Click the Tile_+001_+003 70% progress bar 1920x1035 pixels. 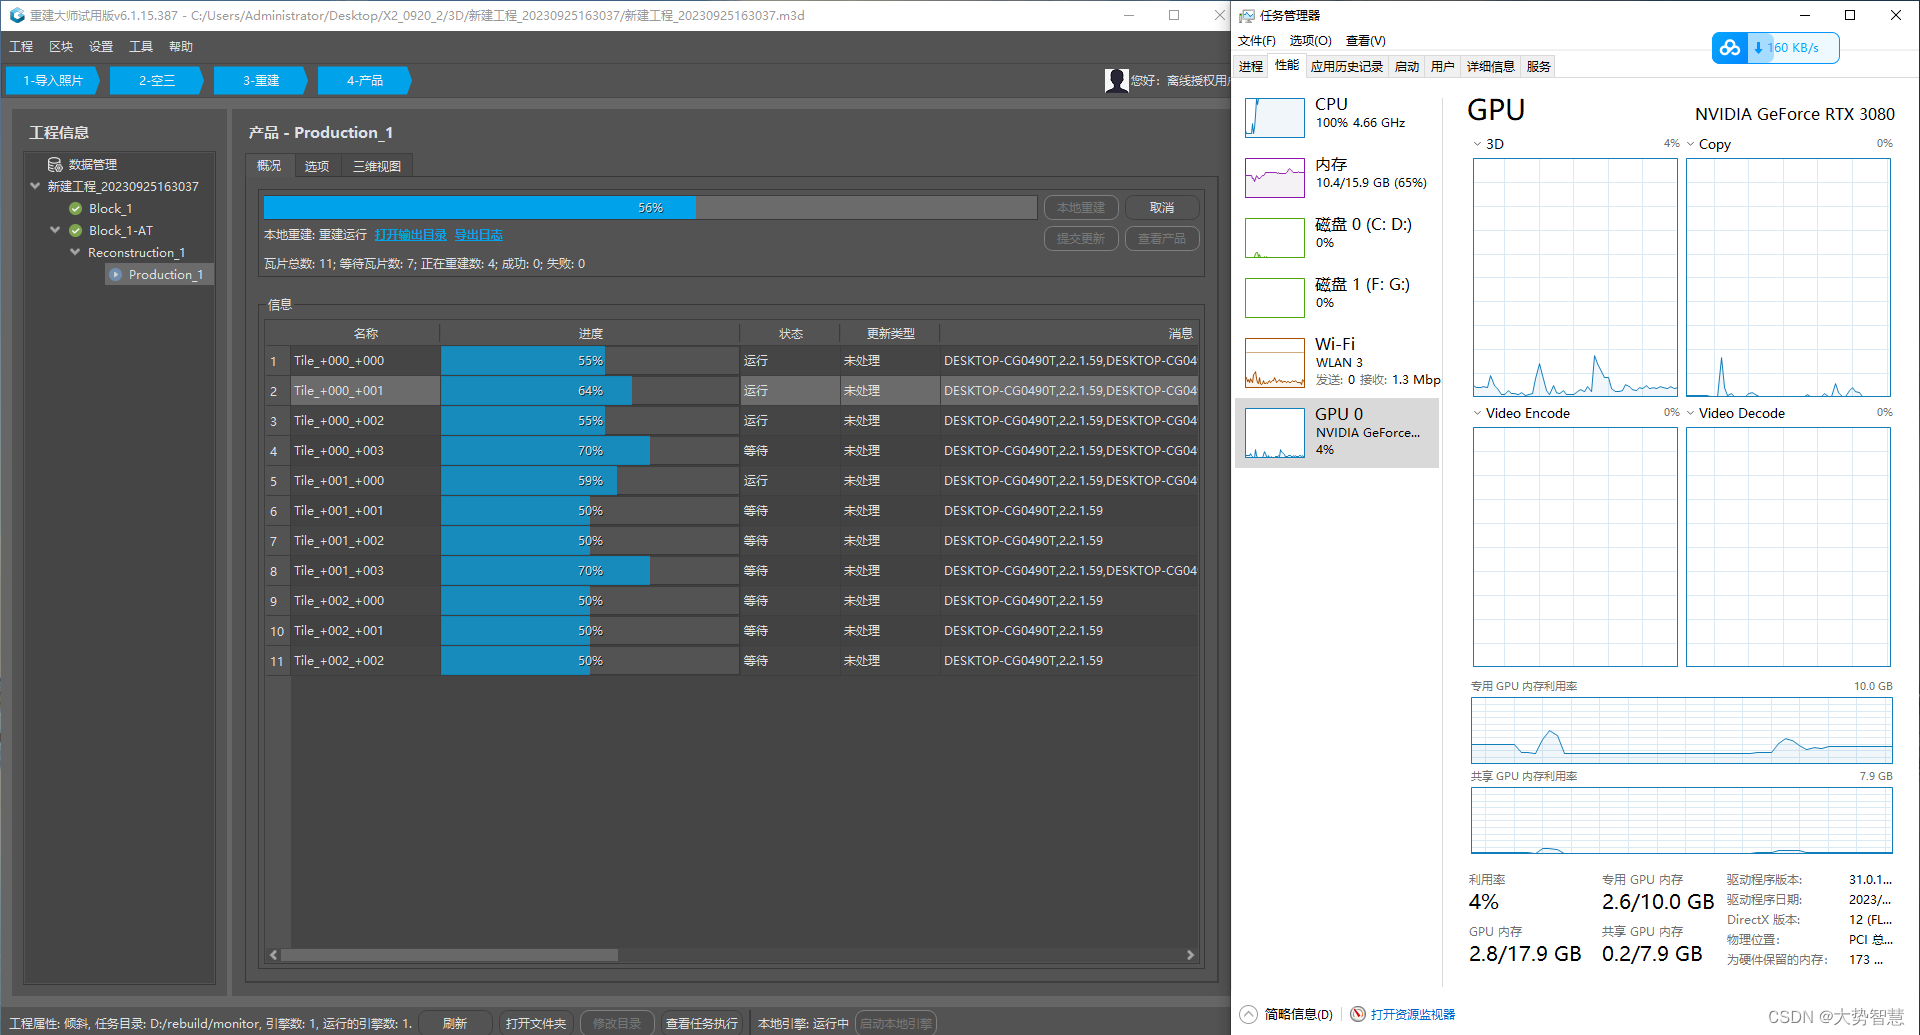pyautogui.click(x=590, y=571)
